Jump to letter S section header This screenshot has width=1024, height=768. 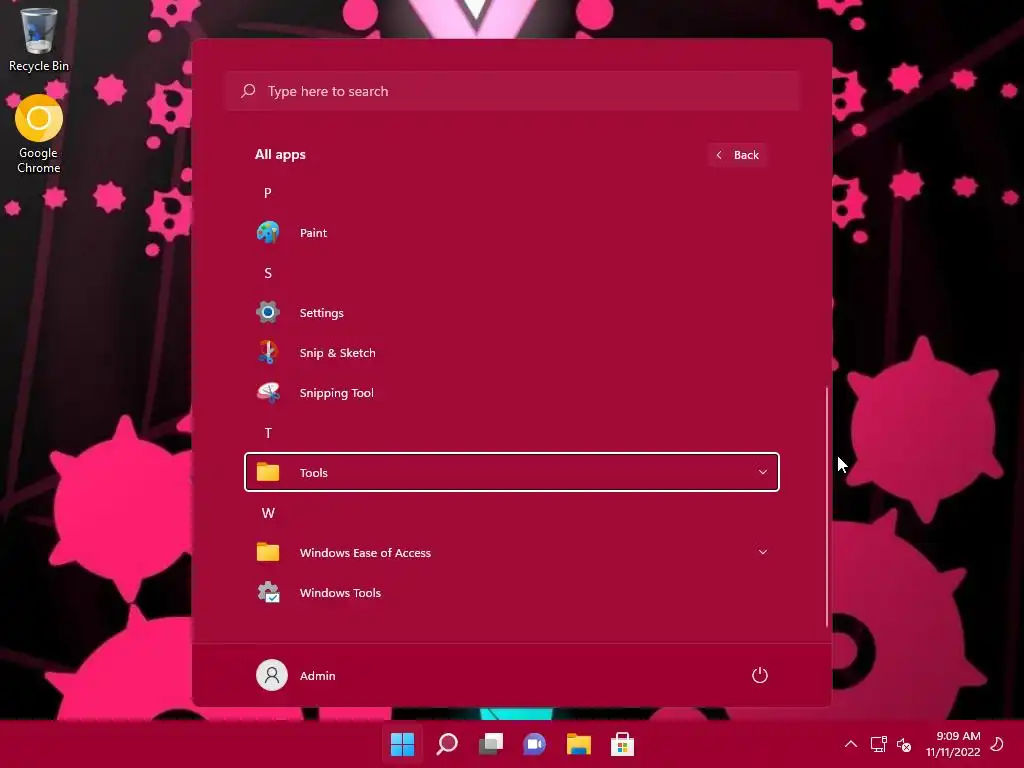[268, 273]
